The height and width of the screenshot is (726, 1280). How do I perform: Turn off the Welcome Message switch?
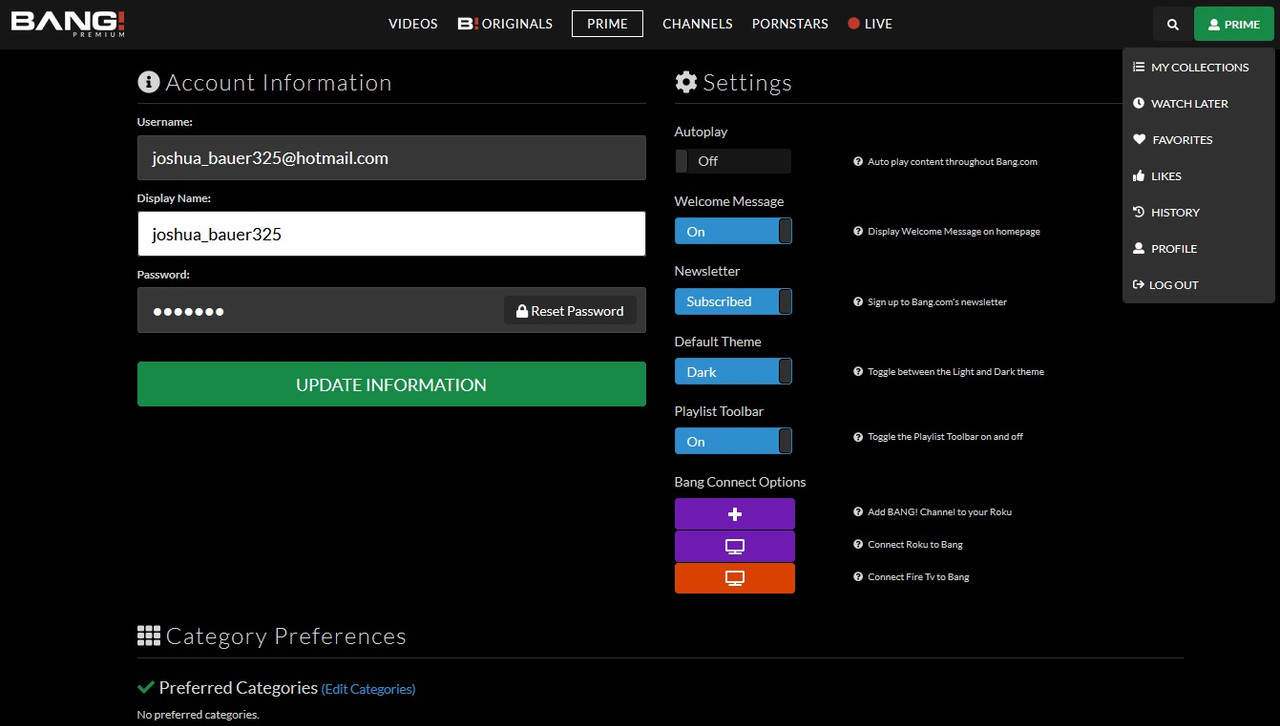(733, 231)
